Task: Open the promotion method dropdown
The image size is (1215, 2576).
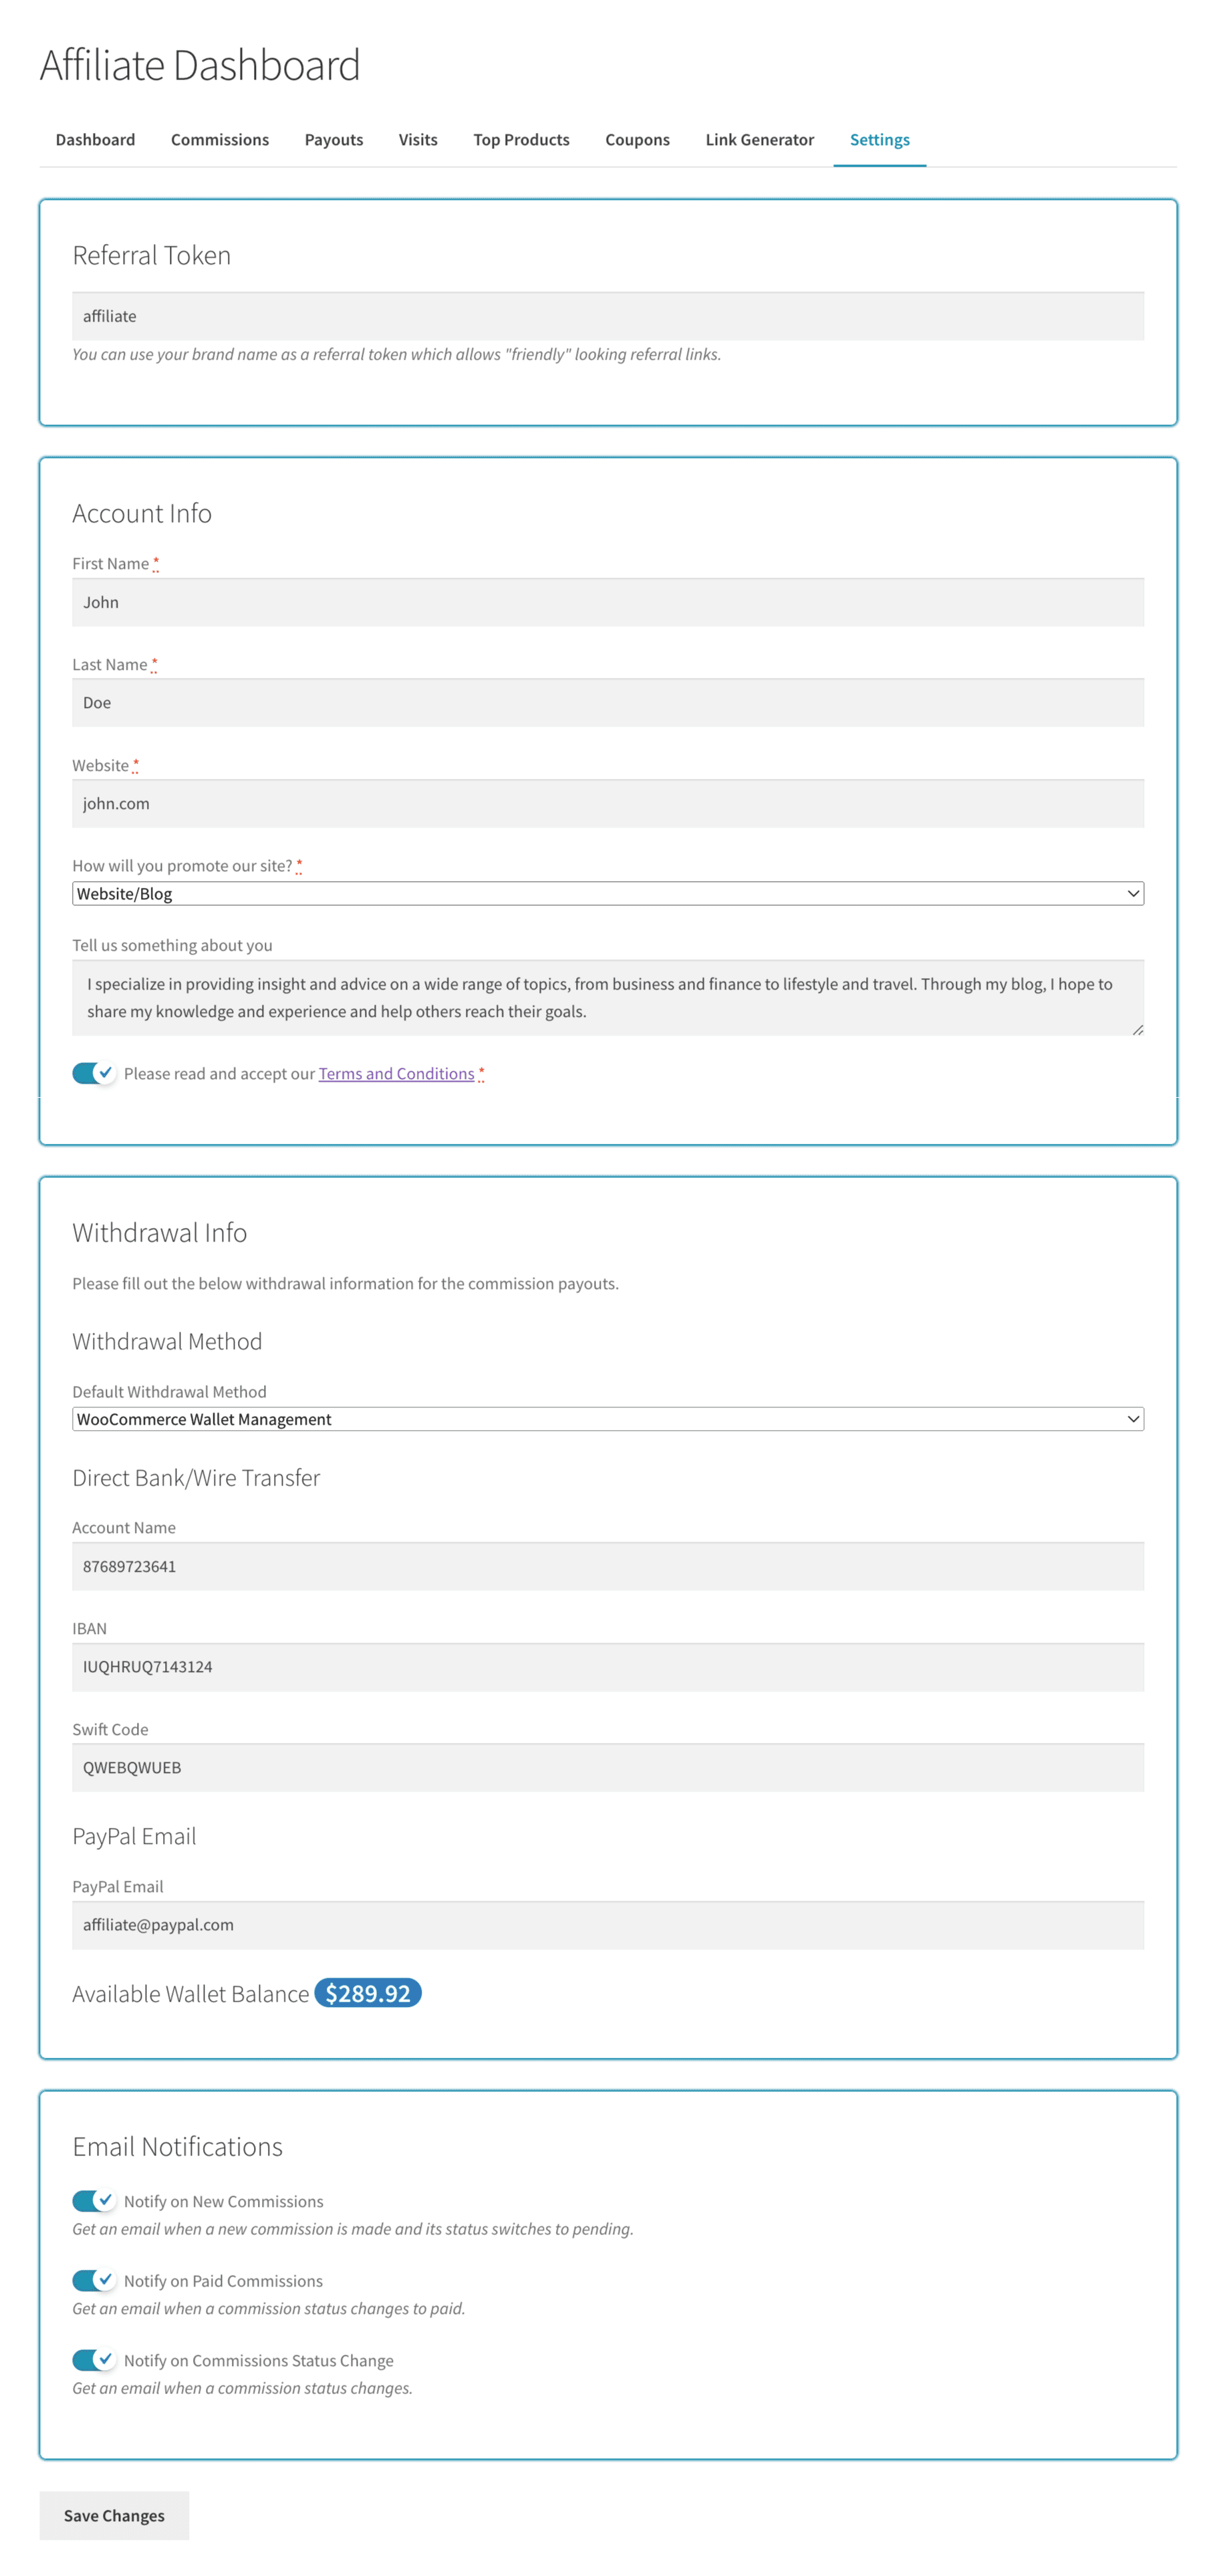Action: coord(607,893)
